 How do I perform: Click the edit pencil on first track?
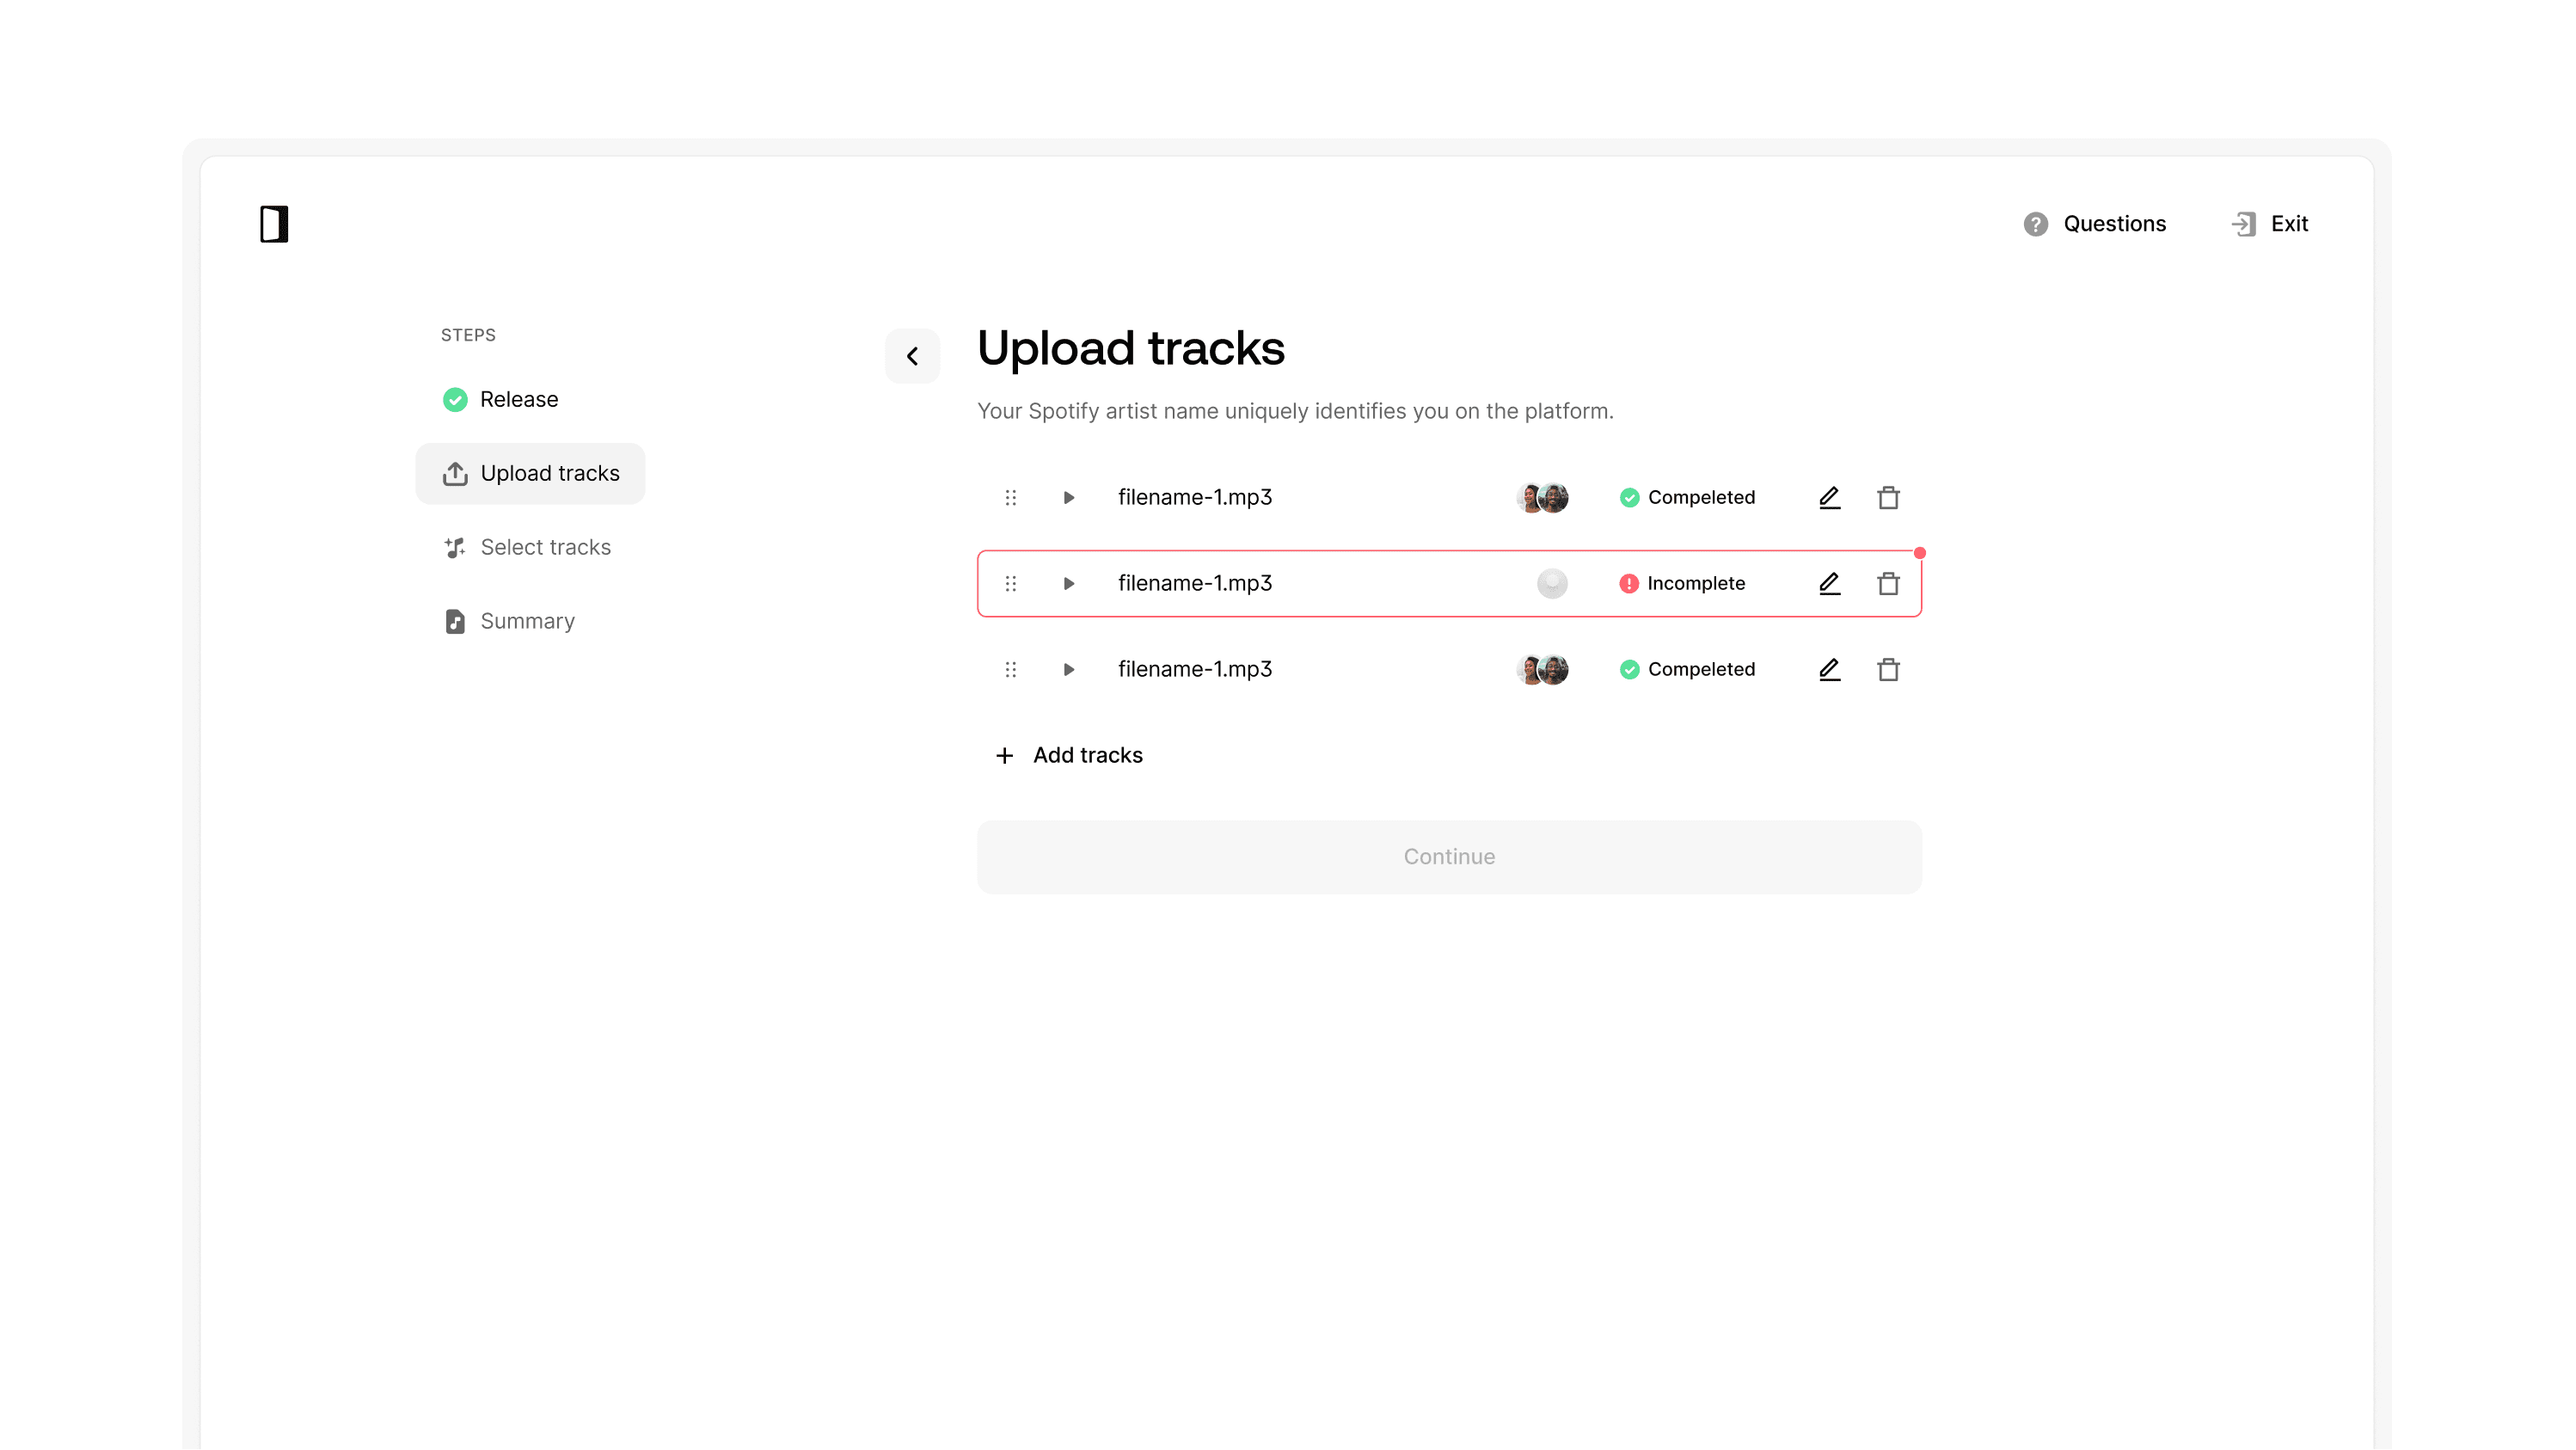point(1829,497)
